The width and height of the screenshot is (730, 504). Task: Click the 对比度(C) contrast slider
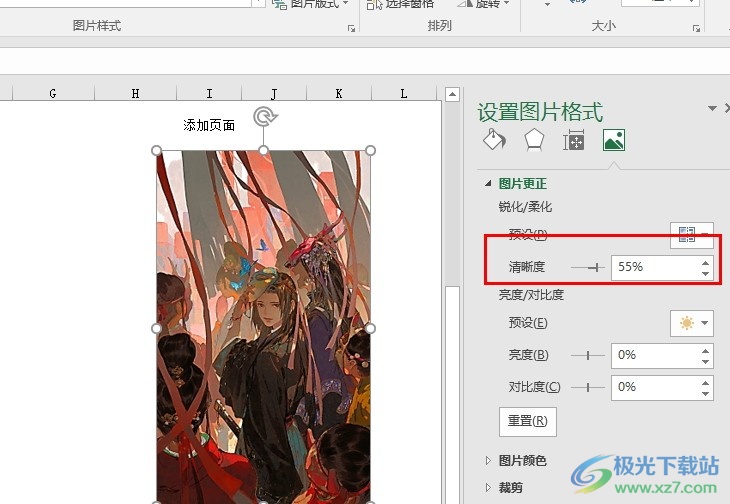[x=588, y=387]
